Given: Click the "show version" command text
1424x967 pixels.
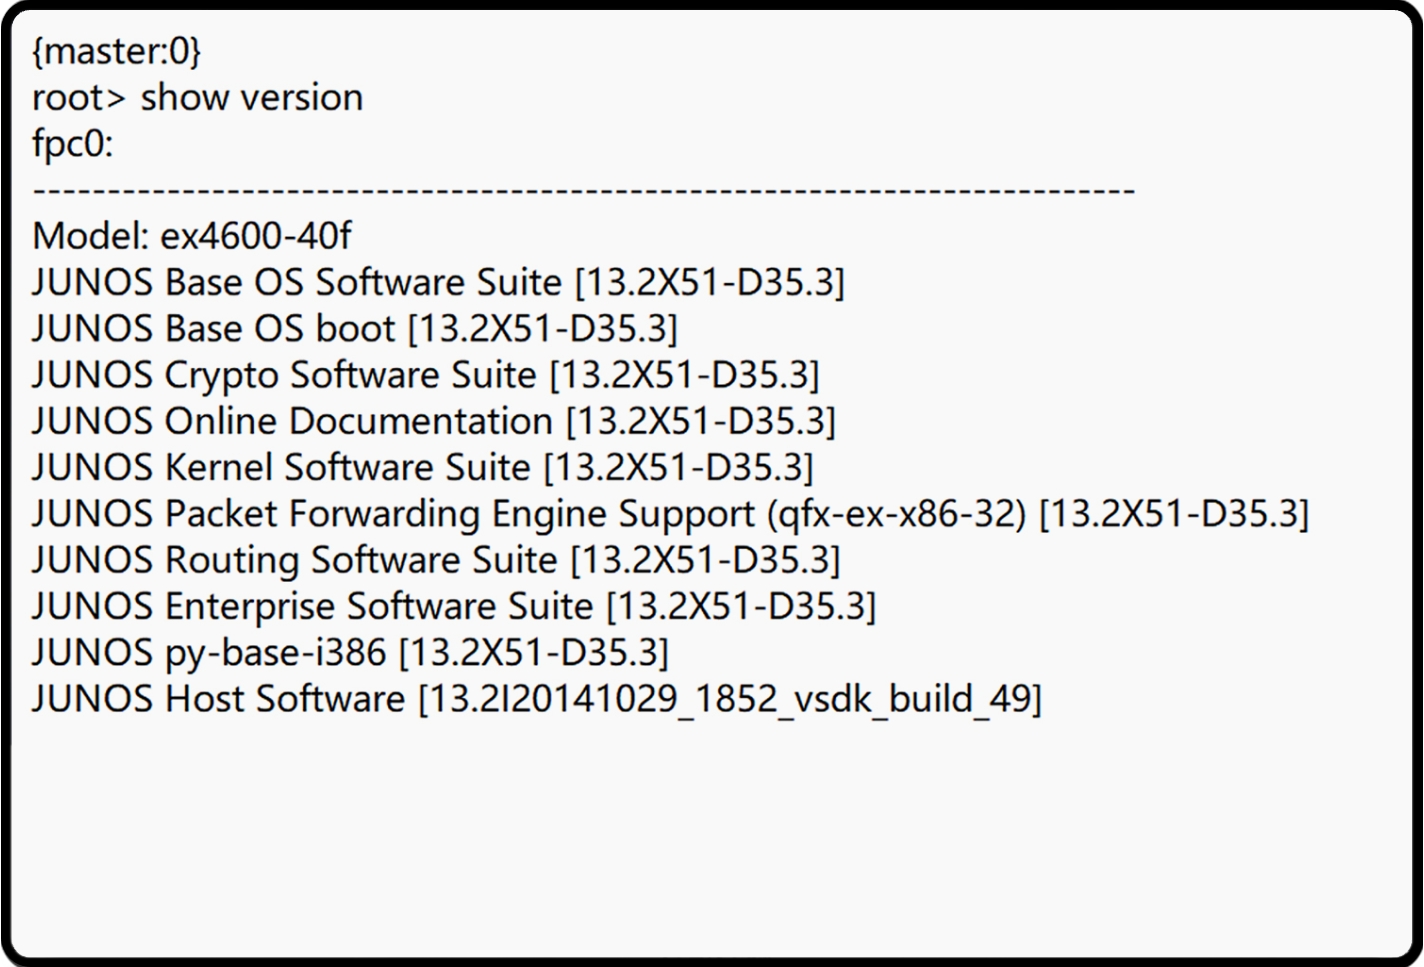Looking at the screenshot, I should pyautogui.click(x=252, y=98).
